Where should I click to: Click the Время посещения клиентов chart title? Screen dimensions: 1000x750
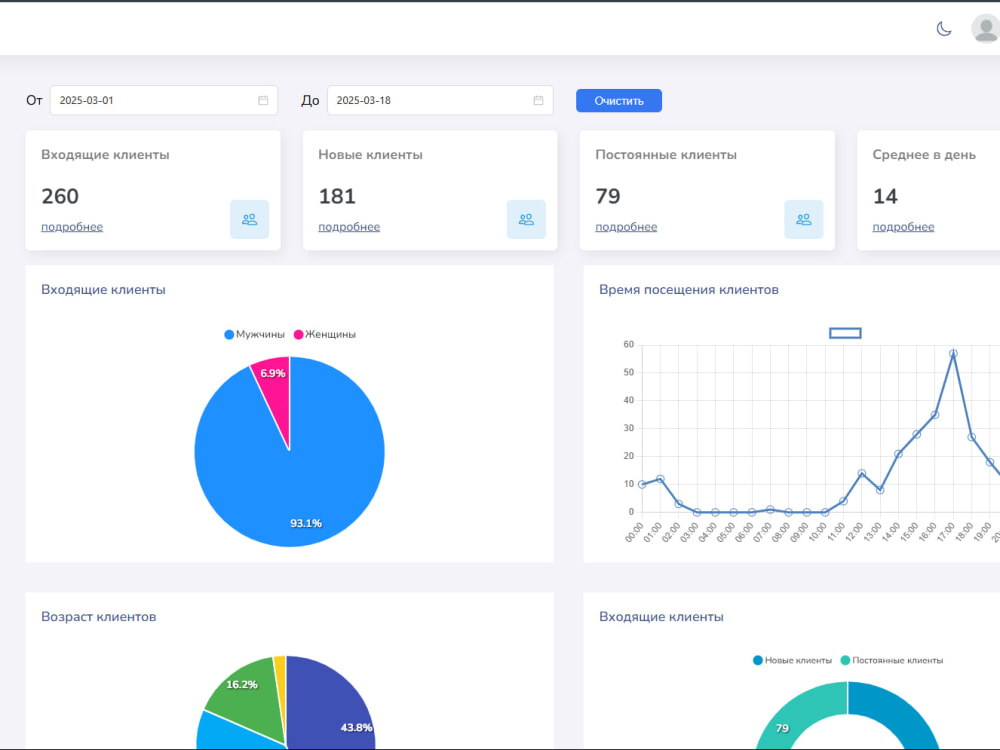point(689,290)
